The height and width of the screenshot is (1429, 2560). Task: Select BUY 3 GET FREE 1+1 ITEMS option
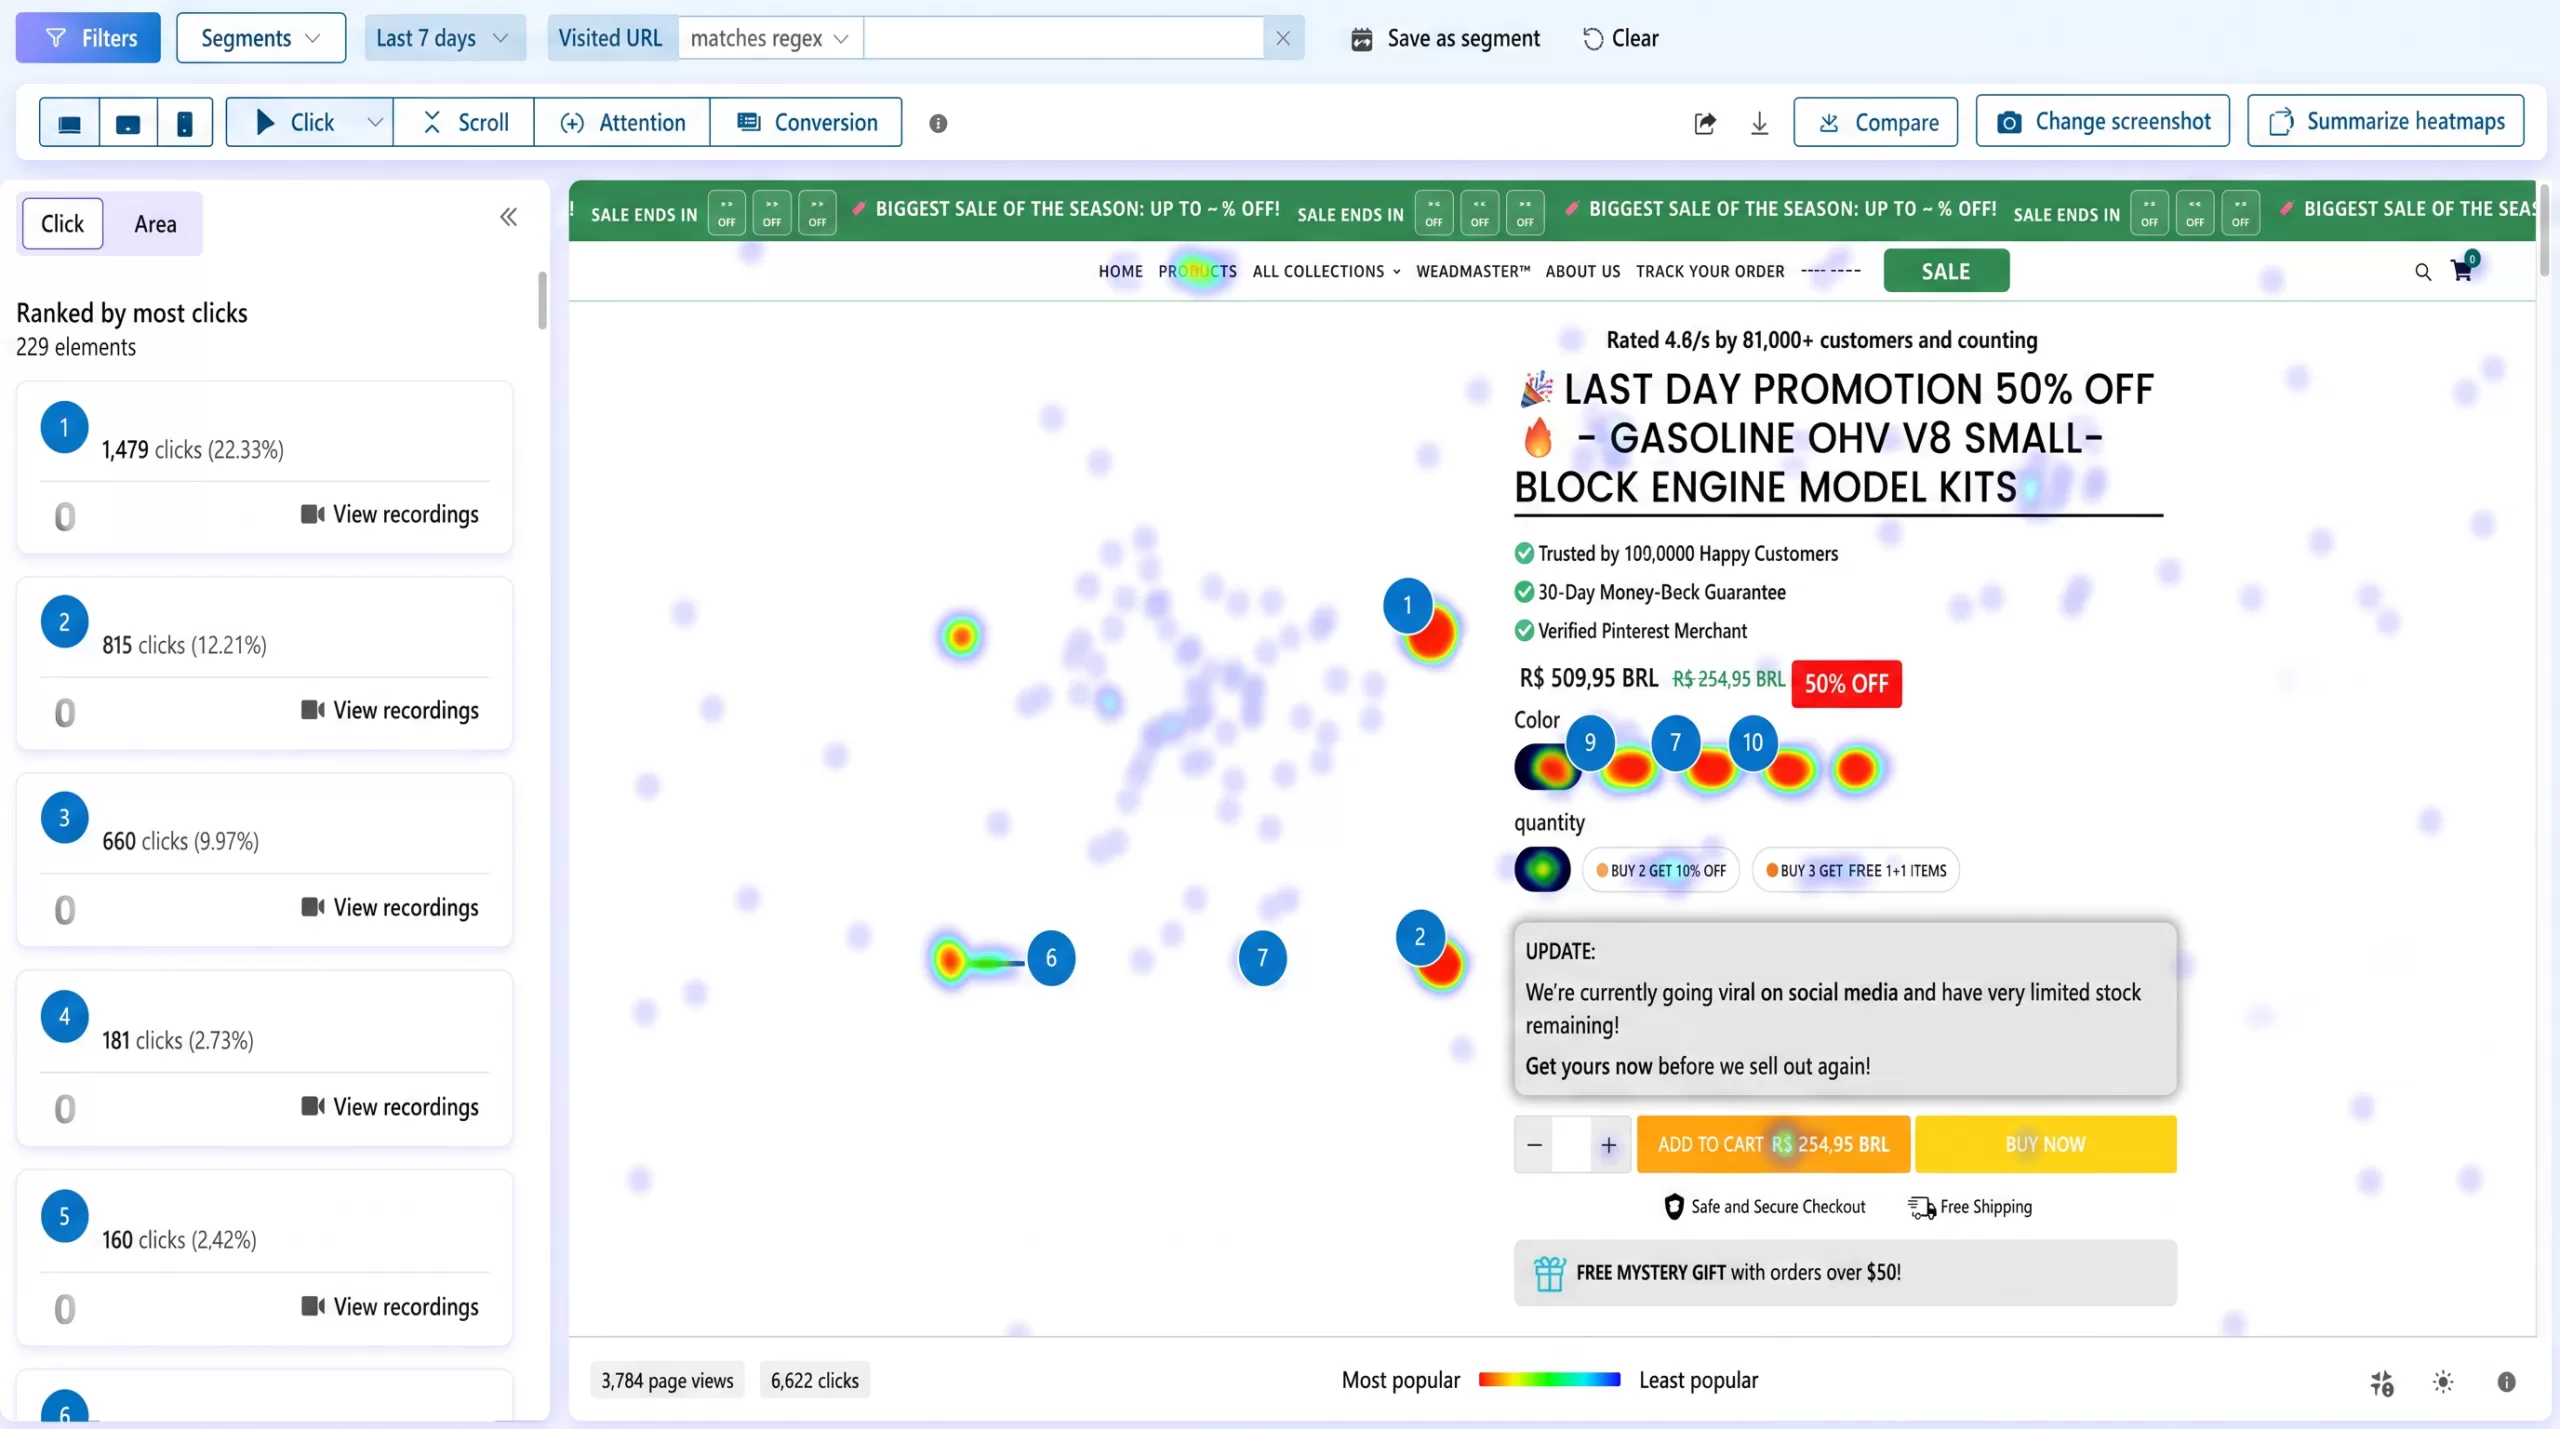click(x=1856, y=870)
